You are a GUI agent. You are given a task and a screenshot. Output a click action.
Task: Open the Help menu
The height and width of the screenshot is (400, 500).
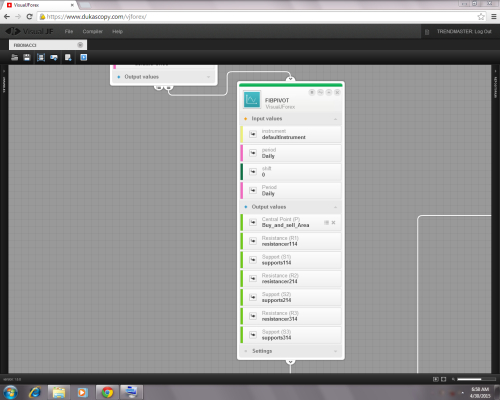pos(117,31)
